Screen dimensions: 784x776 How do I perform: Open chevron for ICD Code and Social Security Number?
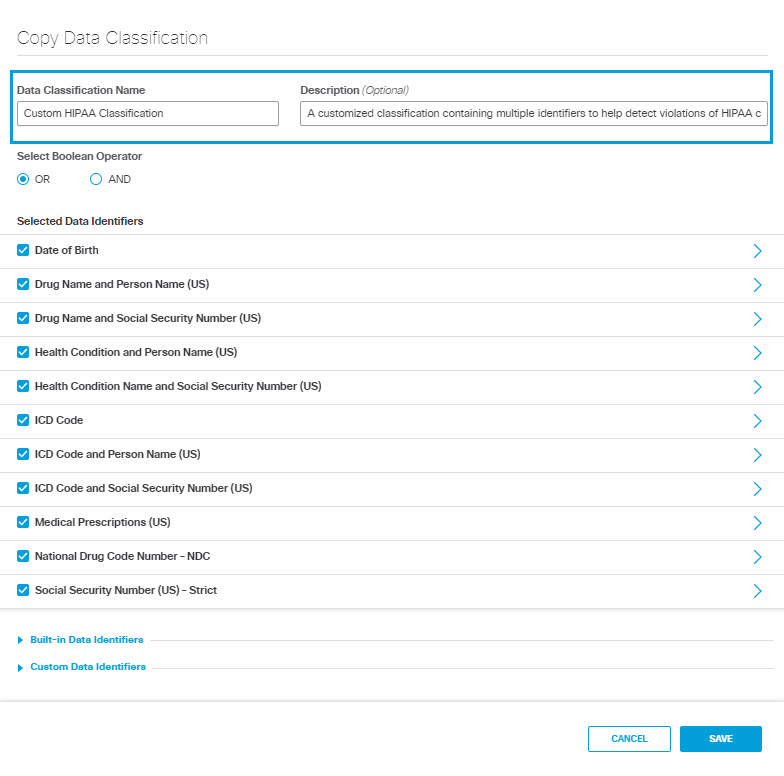(x=757, y=489)
